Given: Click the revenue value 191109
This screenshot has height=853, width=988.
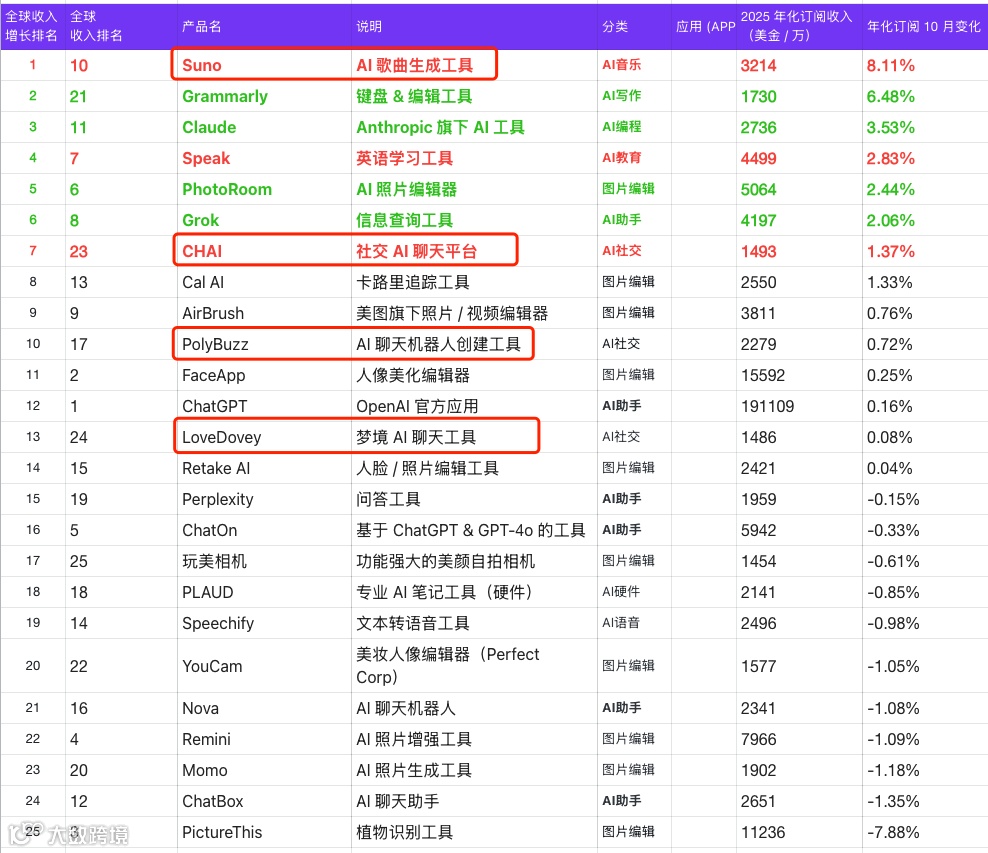Looking at the screenshot, I should point(767,406).
